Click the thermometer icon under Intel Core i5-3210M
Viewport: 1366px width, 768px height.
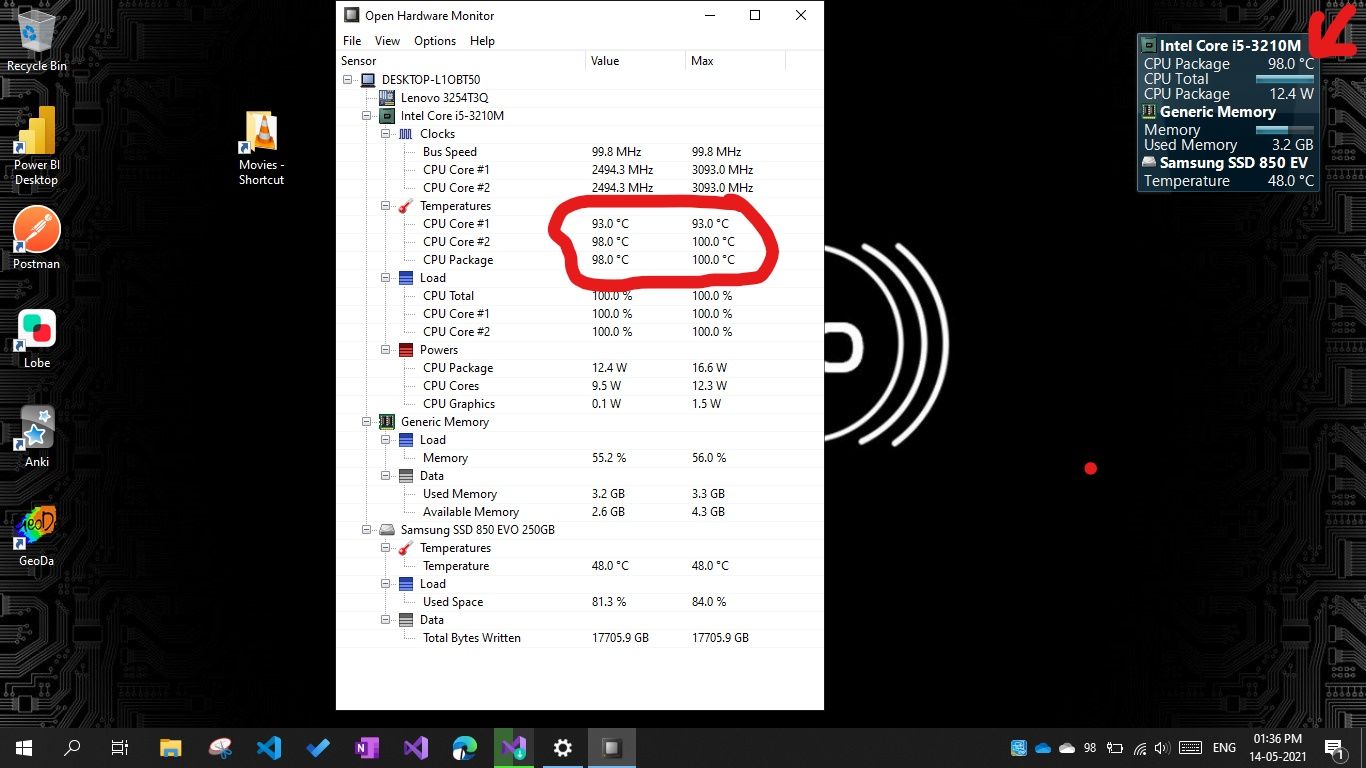click(406, 206)
